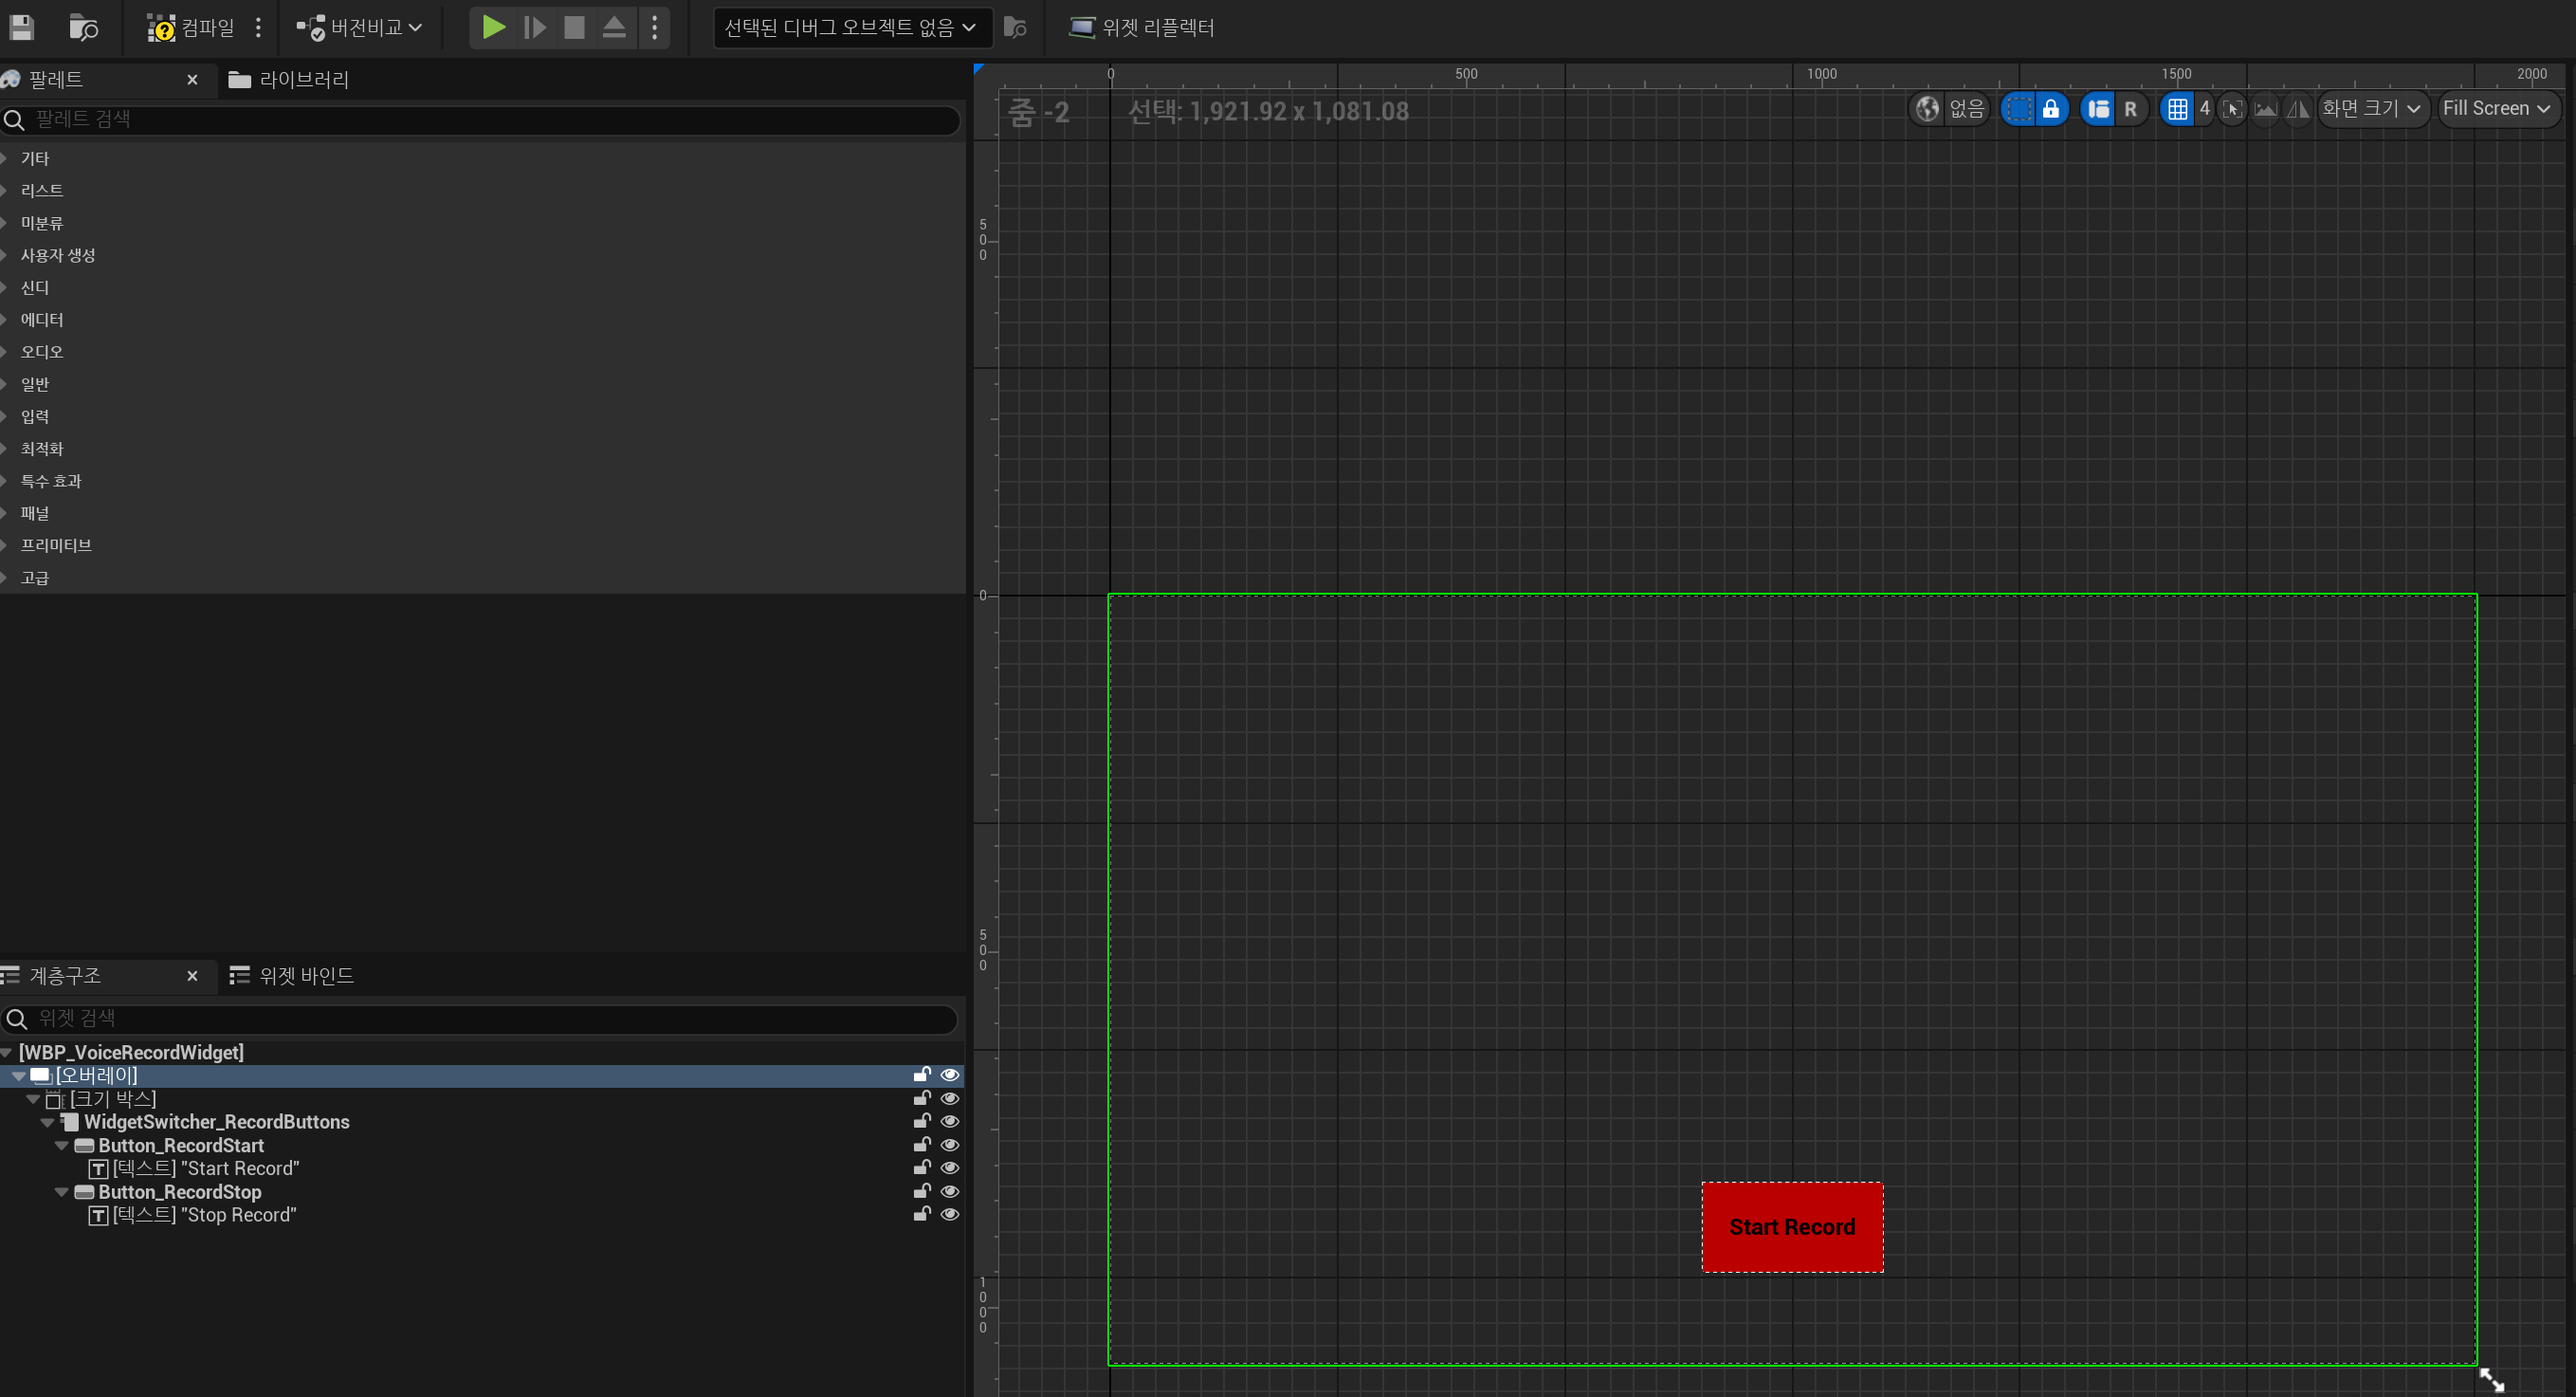Click the palette search field
Viewport: 2576px width, 1397px height.
point(480,119)
